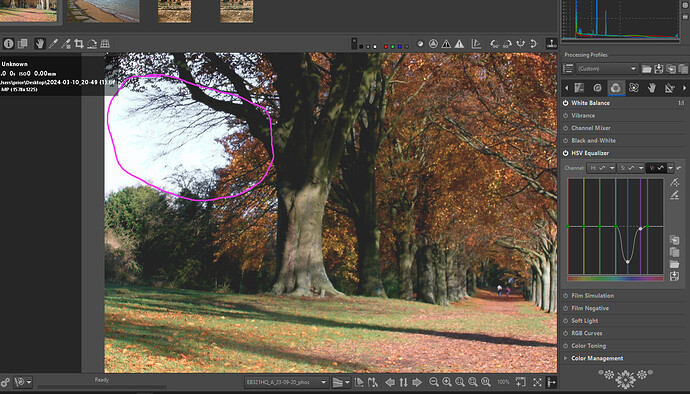Paste processing profile from clipboard
This screenshot has width=690, height=394.
coord(683,69)
